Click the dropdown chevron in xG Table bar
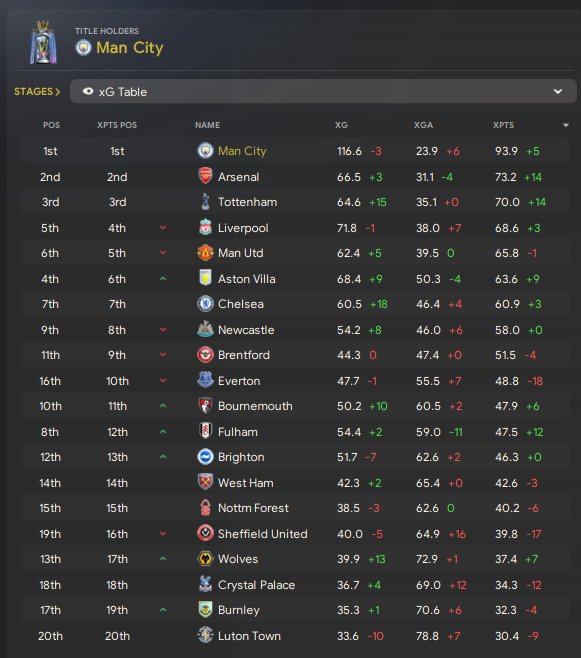This screenshot has width=581, height=658. [558, 91]
